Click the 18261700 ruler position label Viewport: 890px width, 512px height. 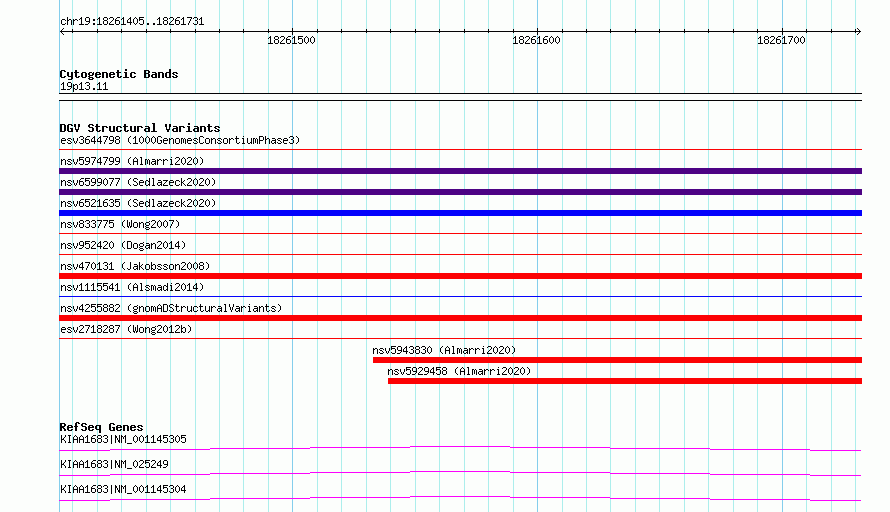coord(781,40)
